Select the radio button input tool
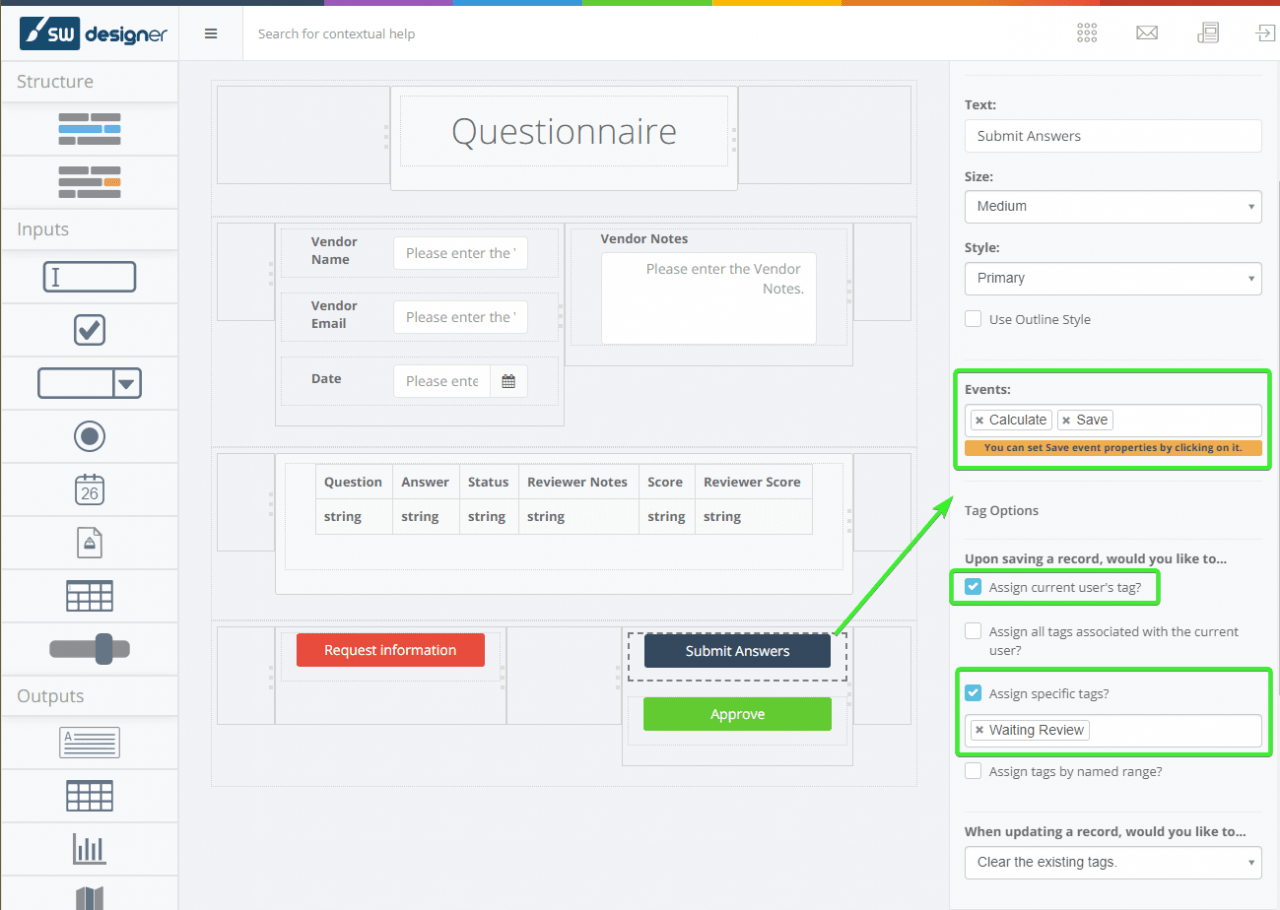 89,436
